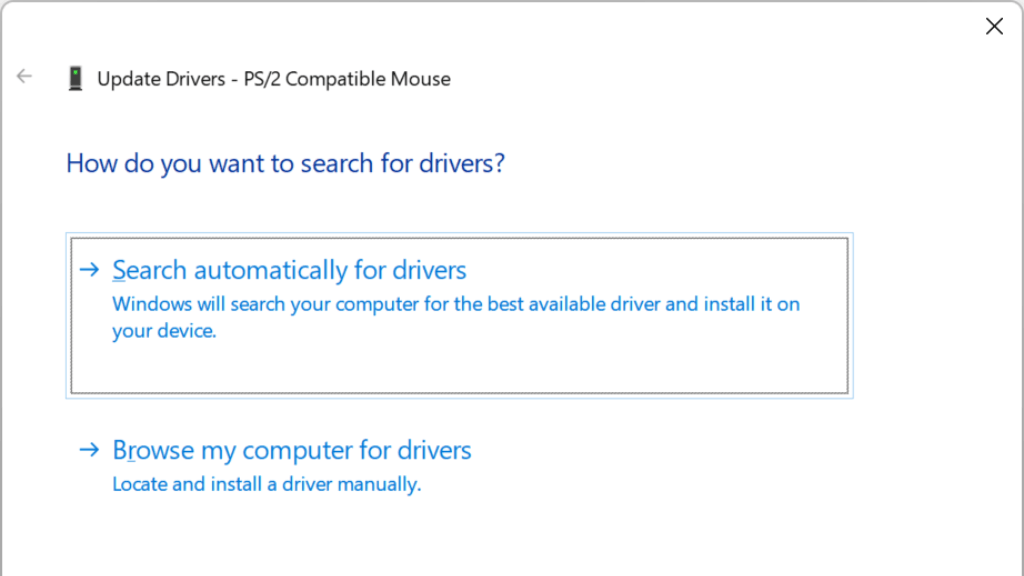Click 'Locate and install a driver manually' text
The image size is (1024, 576).
coord(266,484)
